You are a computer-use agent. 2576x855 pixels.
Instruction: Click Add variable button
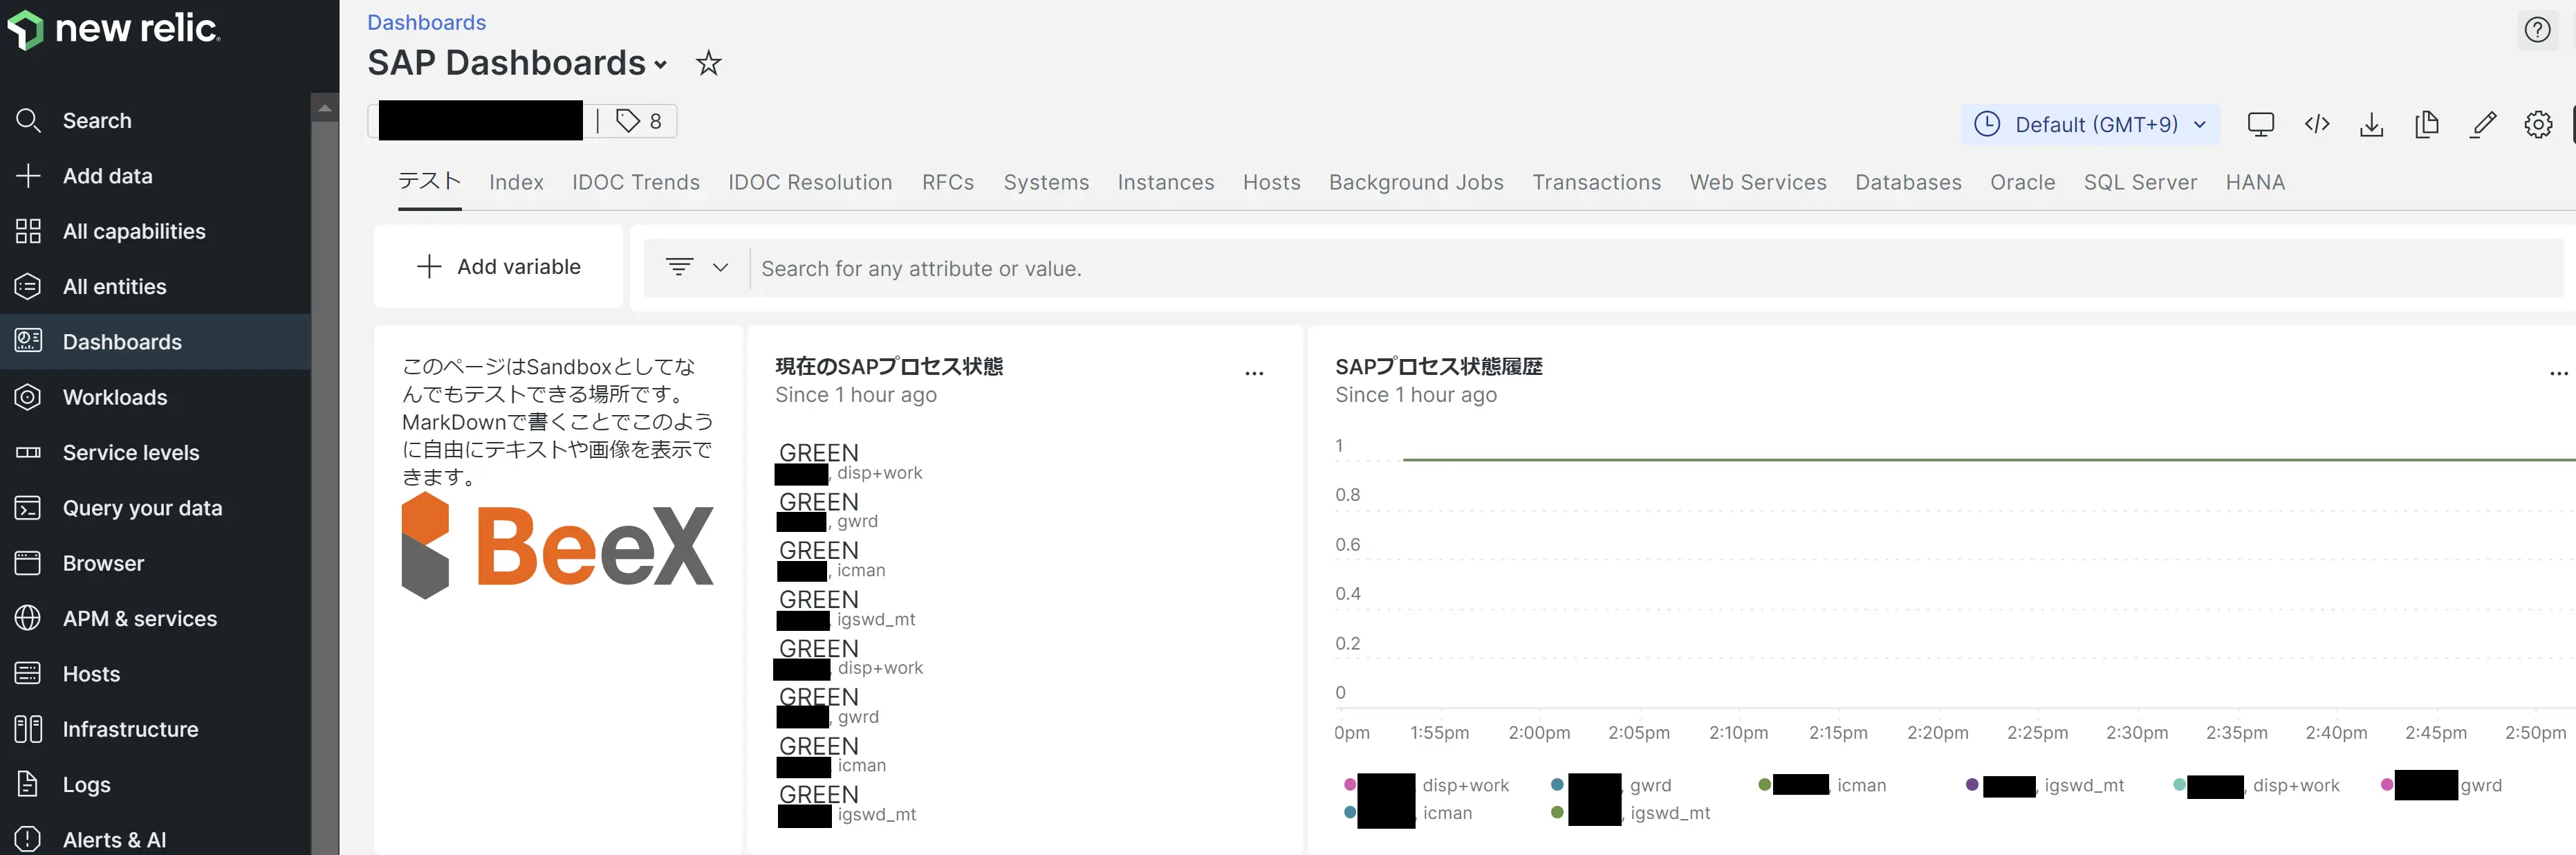point(498,267)
